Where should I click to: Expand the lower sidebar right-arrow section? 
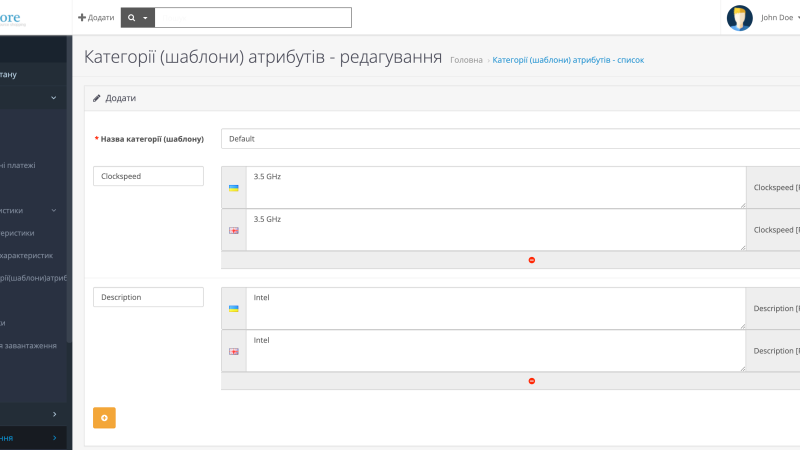55,414
